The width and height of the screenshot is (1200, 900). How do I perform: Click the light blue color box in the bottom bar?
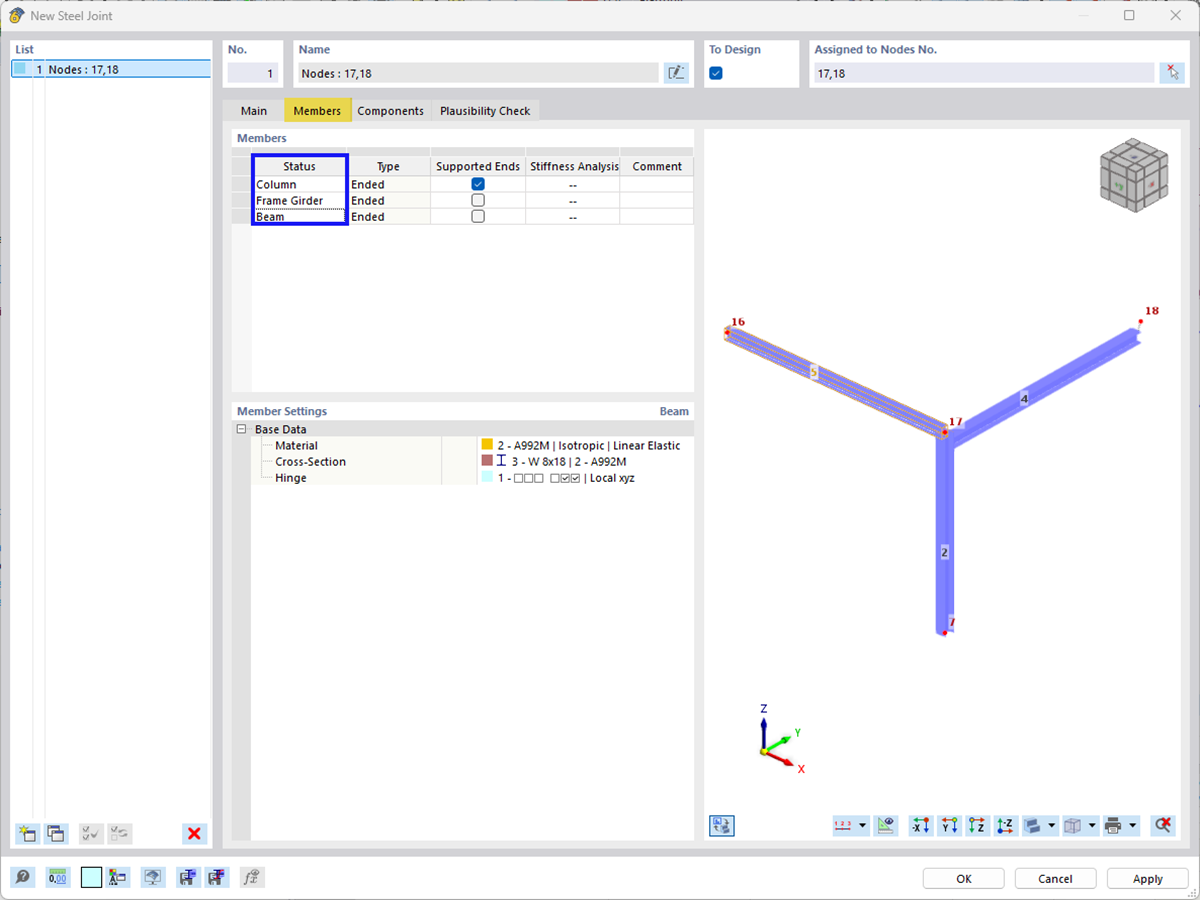91,878
